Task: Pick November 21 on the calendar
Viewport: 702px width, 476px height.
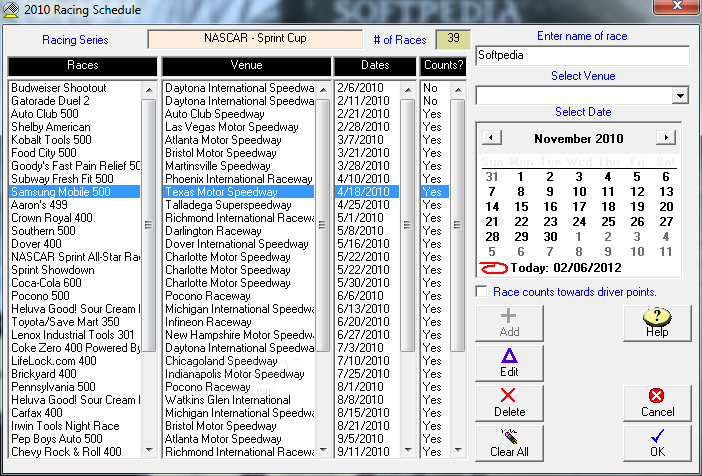Action: coord(492,222)
